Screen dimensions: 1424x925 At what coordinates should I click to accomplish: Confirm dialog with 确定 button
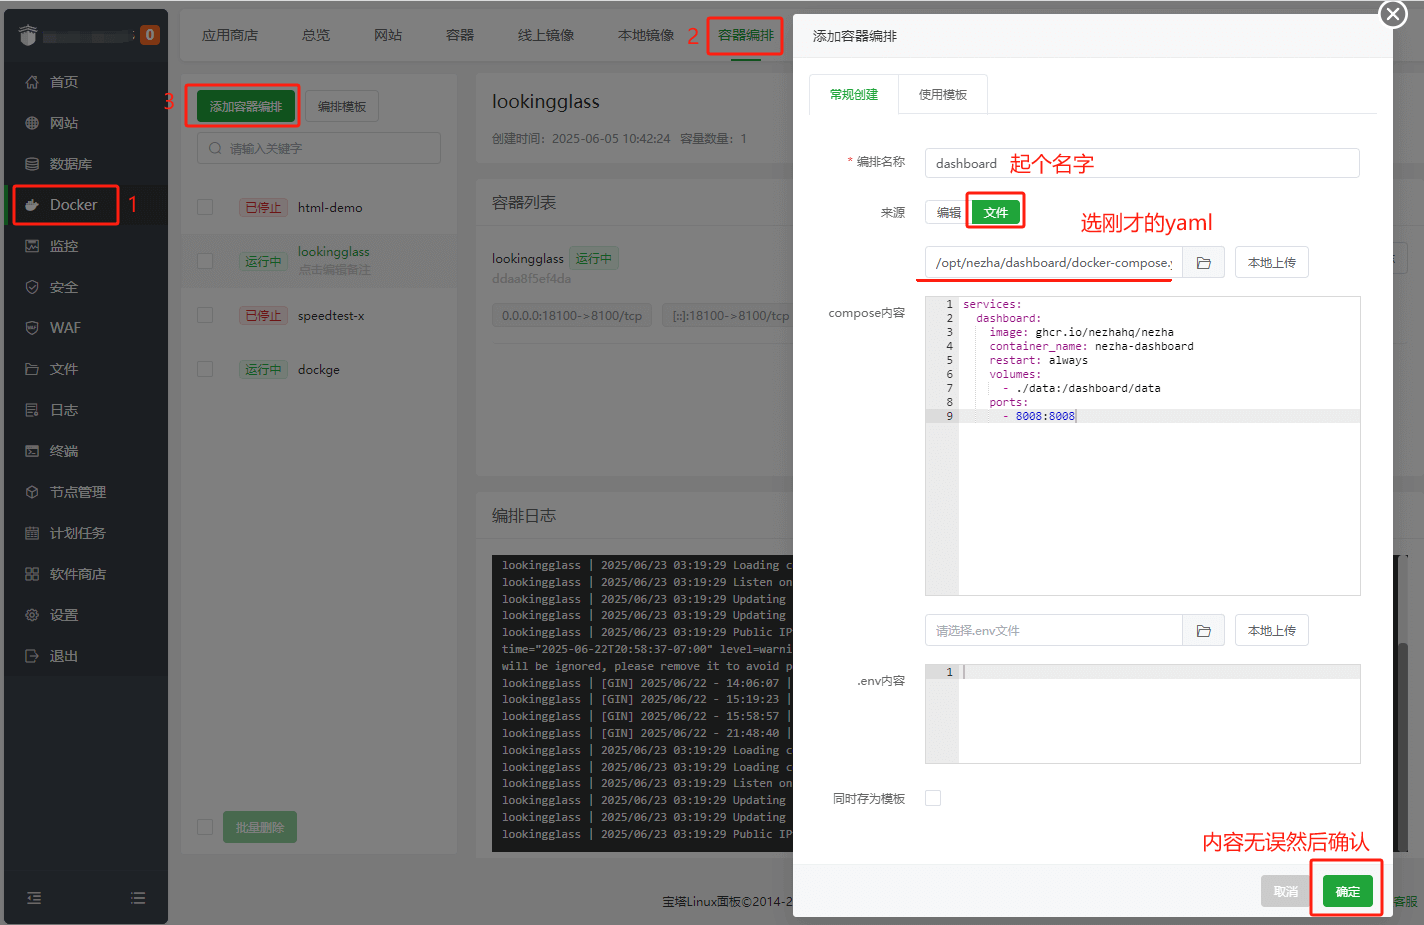click(x=1346, y=890)
